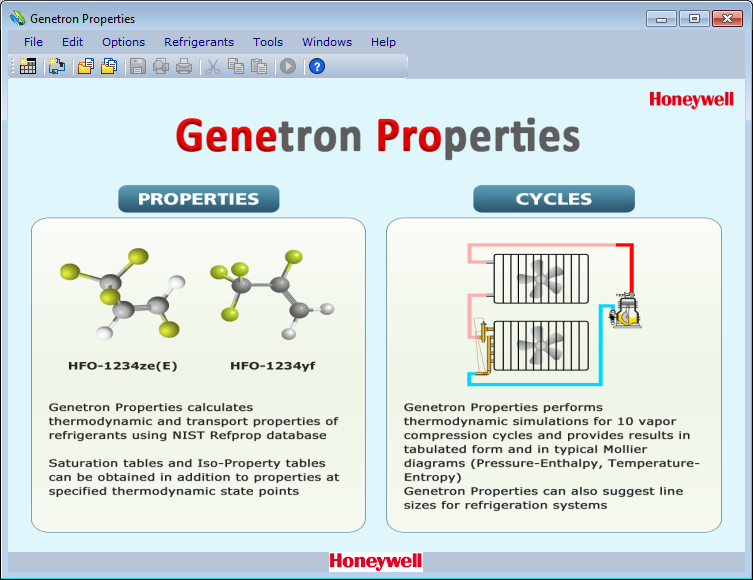Click the properties table icon in toolbar

click(28, 67)
